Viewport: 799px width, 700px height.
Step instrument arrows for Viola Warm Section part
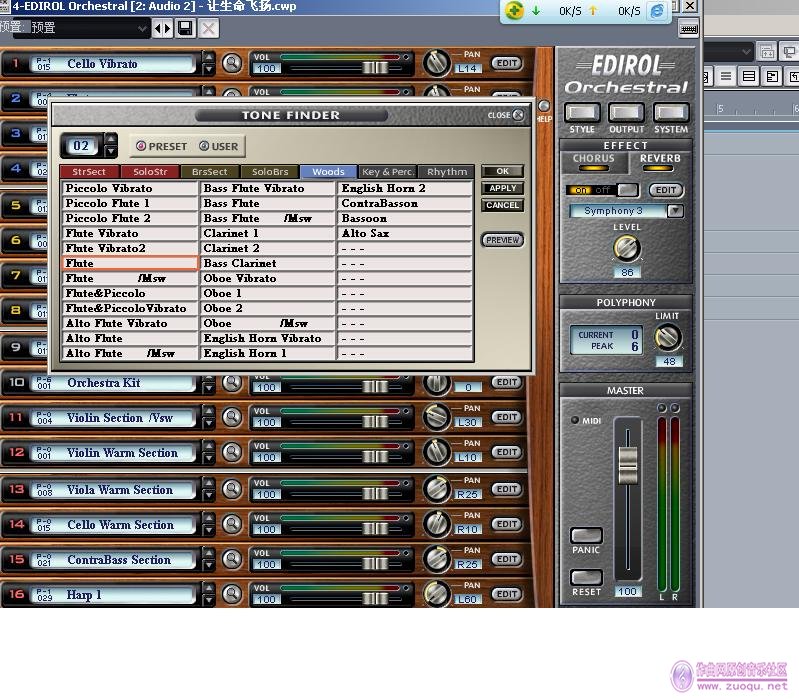point(208,489)
